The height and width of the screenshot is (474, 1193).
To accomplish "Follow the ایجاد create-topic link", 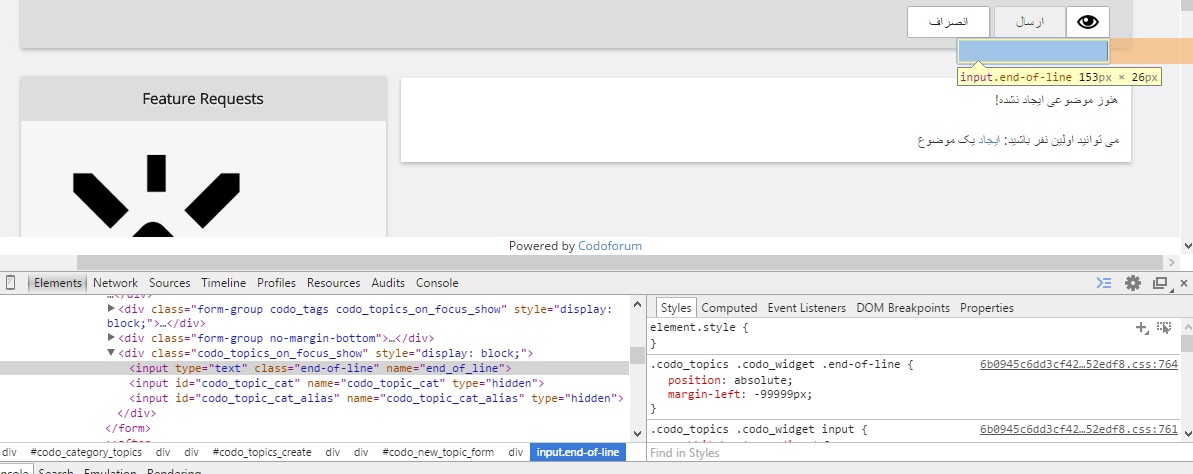I will coord(988,141).
